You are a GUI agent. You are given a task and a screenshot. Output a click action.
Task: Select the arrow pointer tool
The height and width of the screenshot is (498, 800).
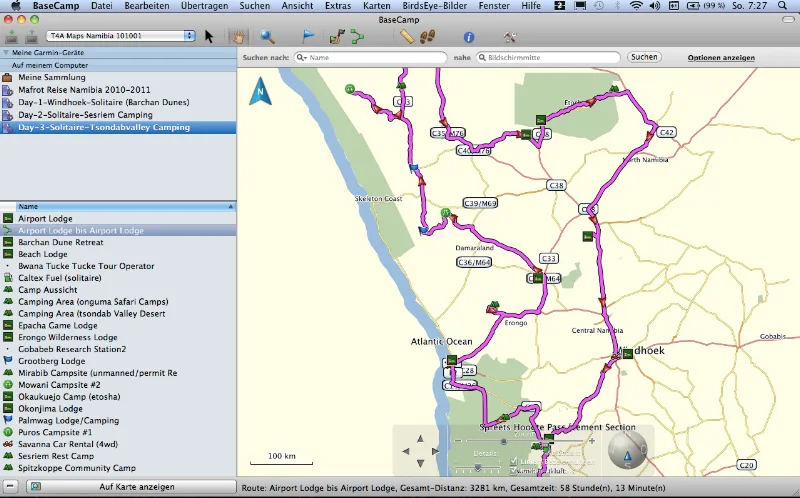(209, 36)
